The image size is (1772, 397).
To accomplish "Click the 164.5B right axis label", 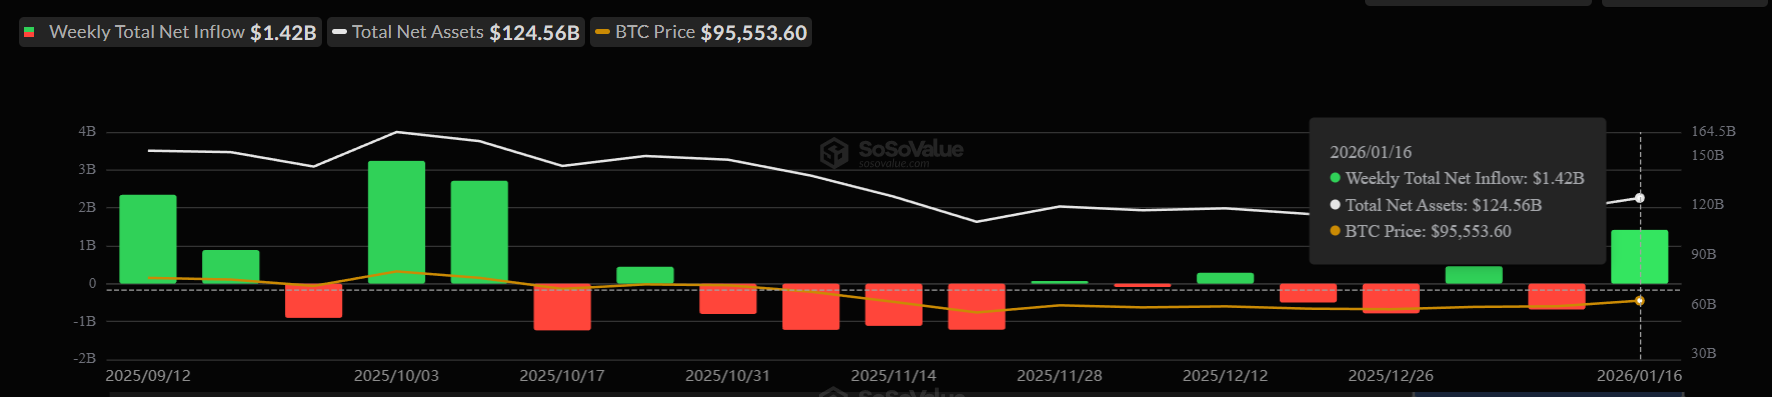I will pos(1713,132).
